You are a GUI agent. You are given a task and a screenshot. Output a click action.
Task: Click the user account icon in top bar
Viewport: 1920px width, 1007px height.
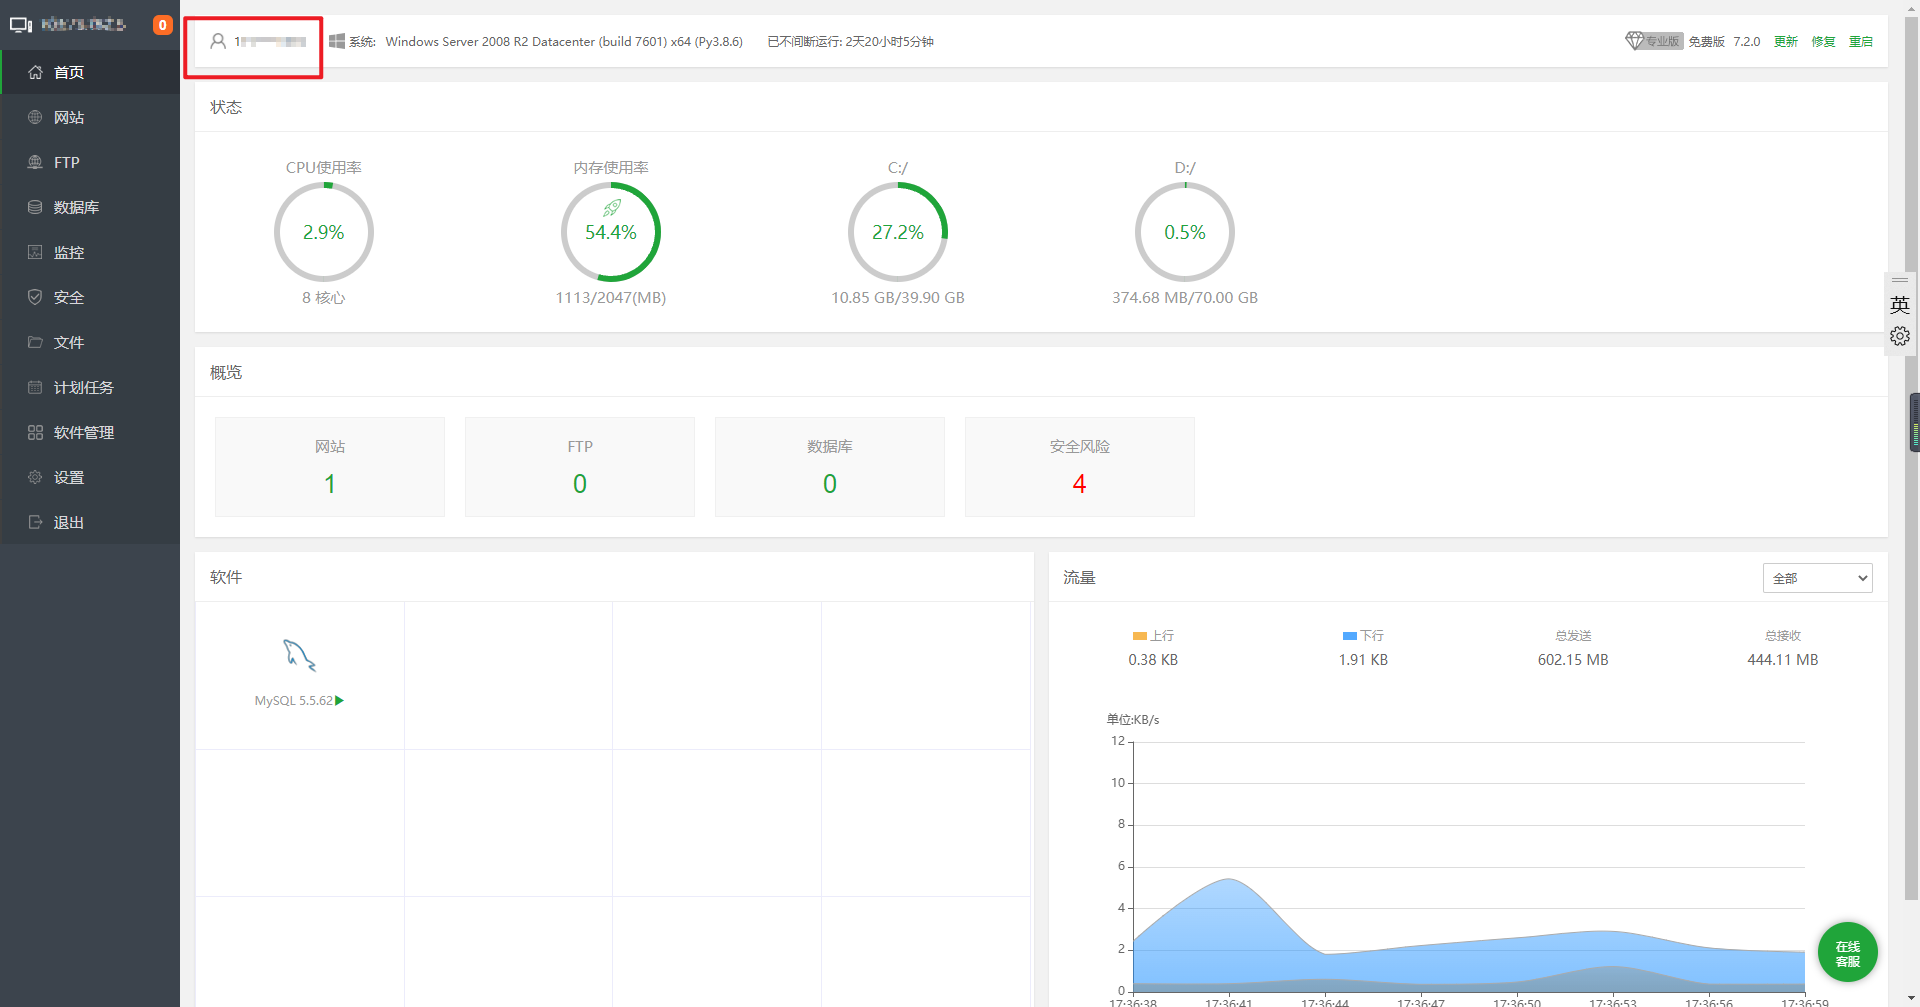pos(218,41)
